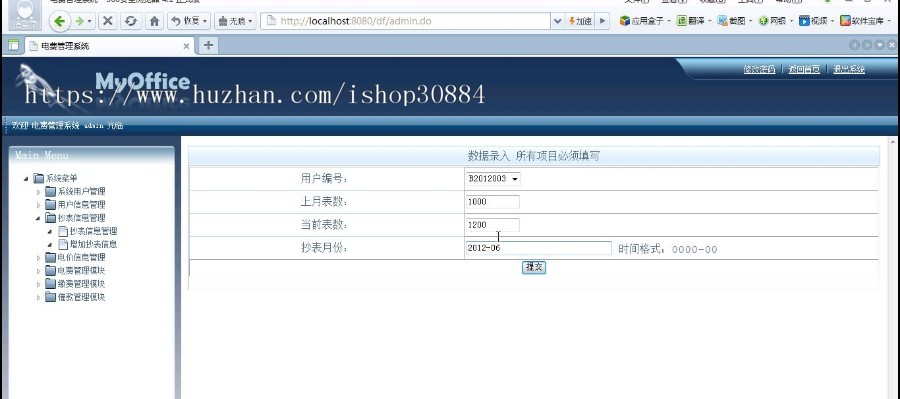900x399 pixels.
Task: Click the tab bar scroll-right round button
Action: coord(867,45)
